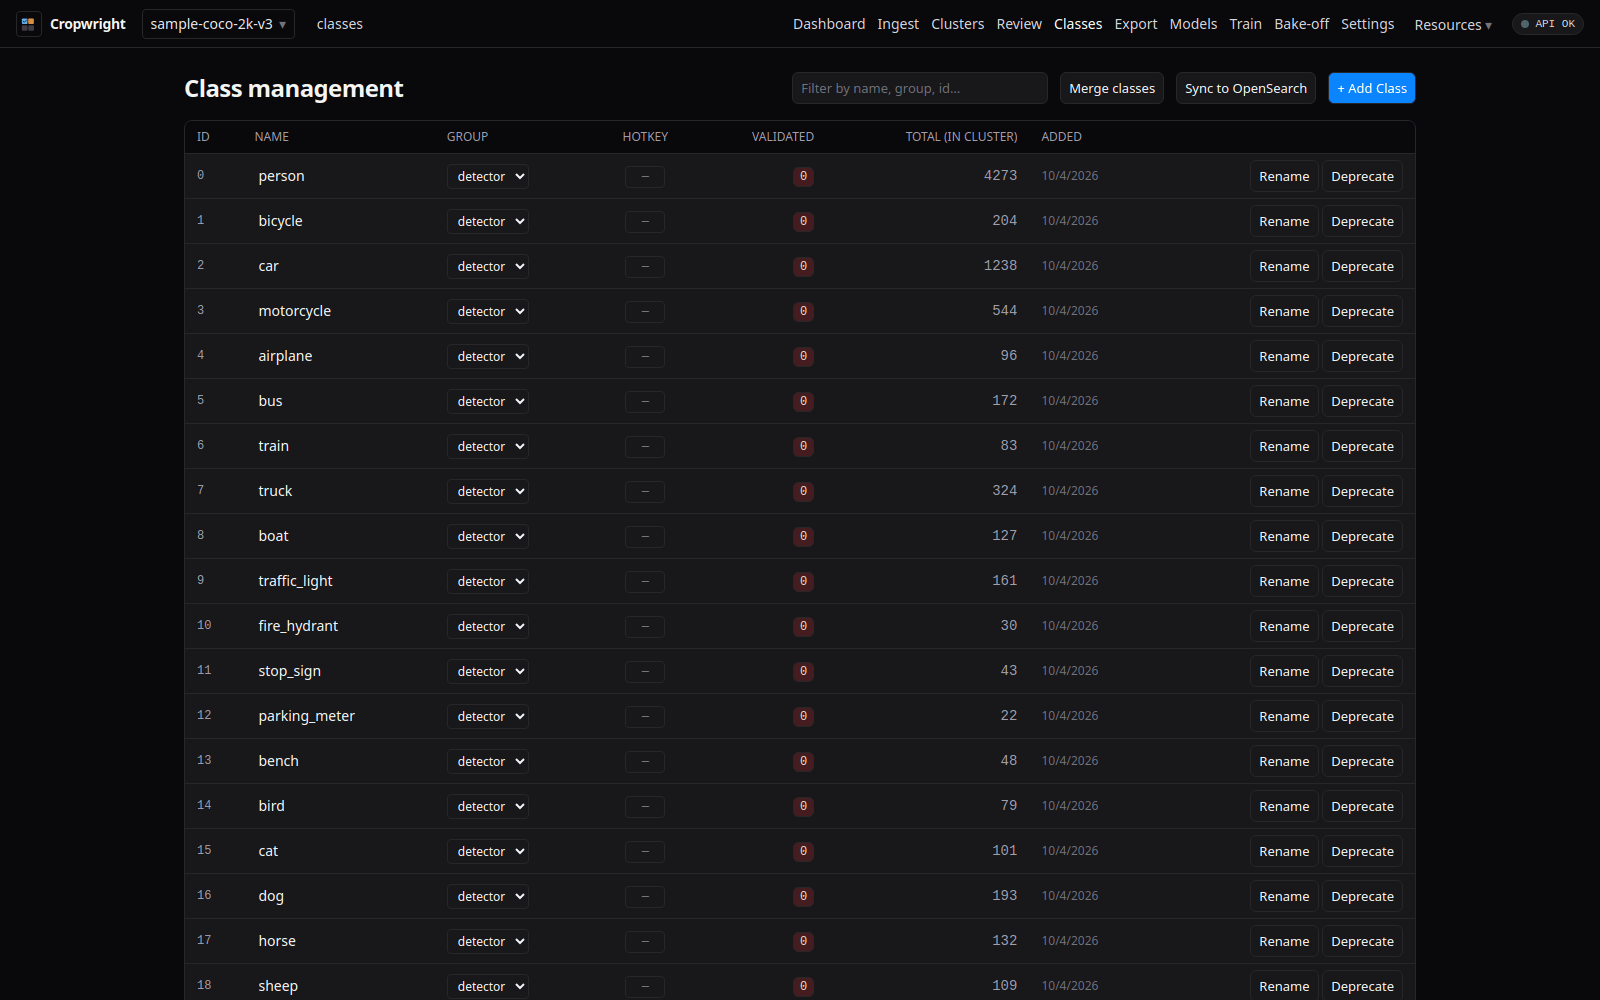Click the TOTAL (IN CLUSTER) column header
1600x1000 pixels.
[x=961, y=137]
